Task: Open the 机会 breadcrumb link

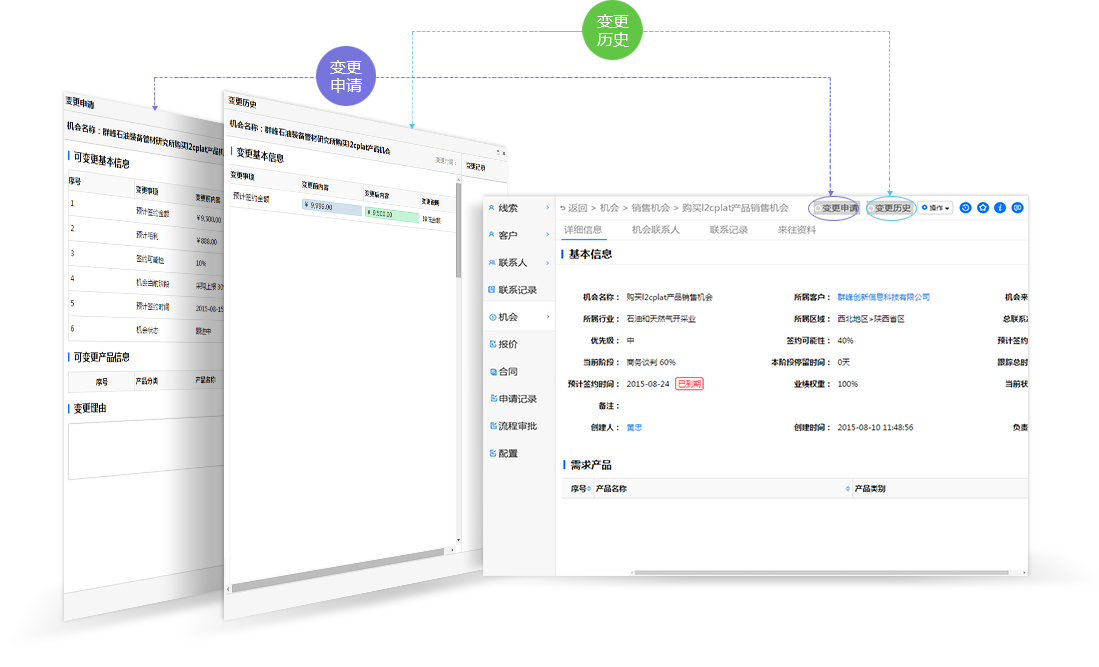Action: [x=609, y=208]
